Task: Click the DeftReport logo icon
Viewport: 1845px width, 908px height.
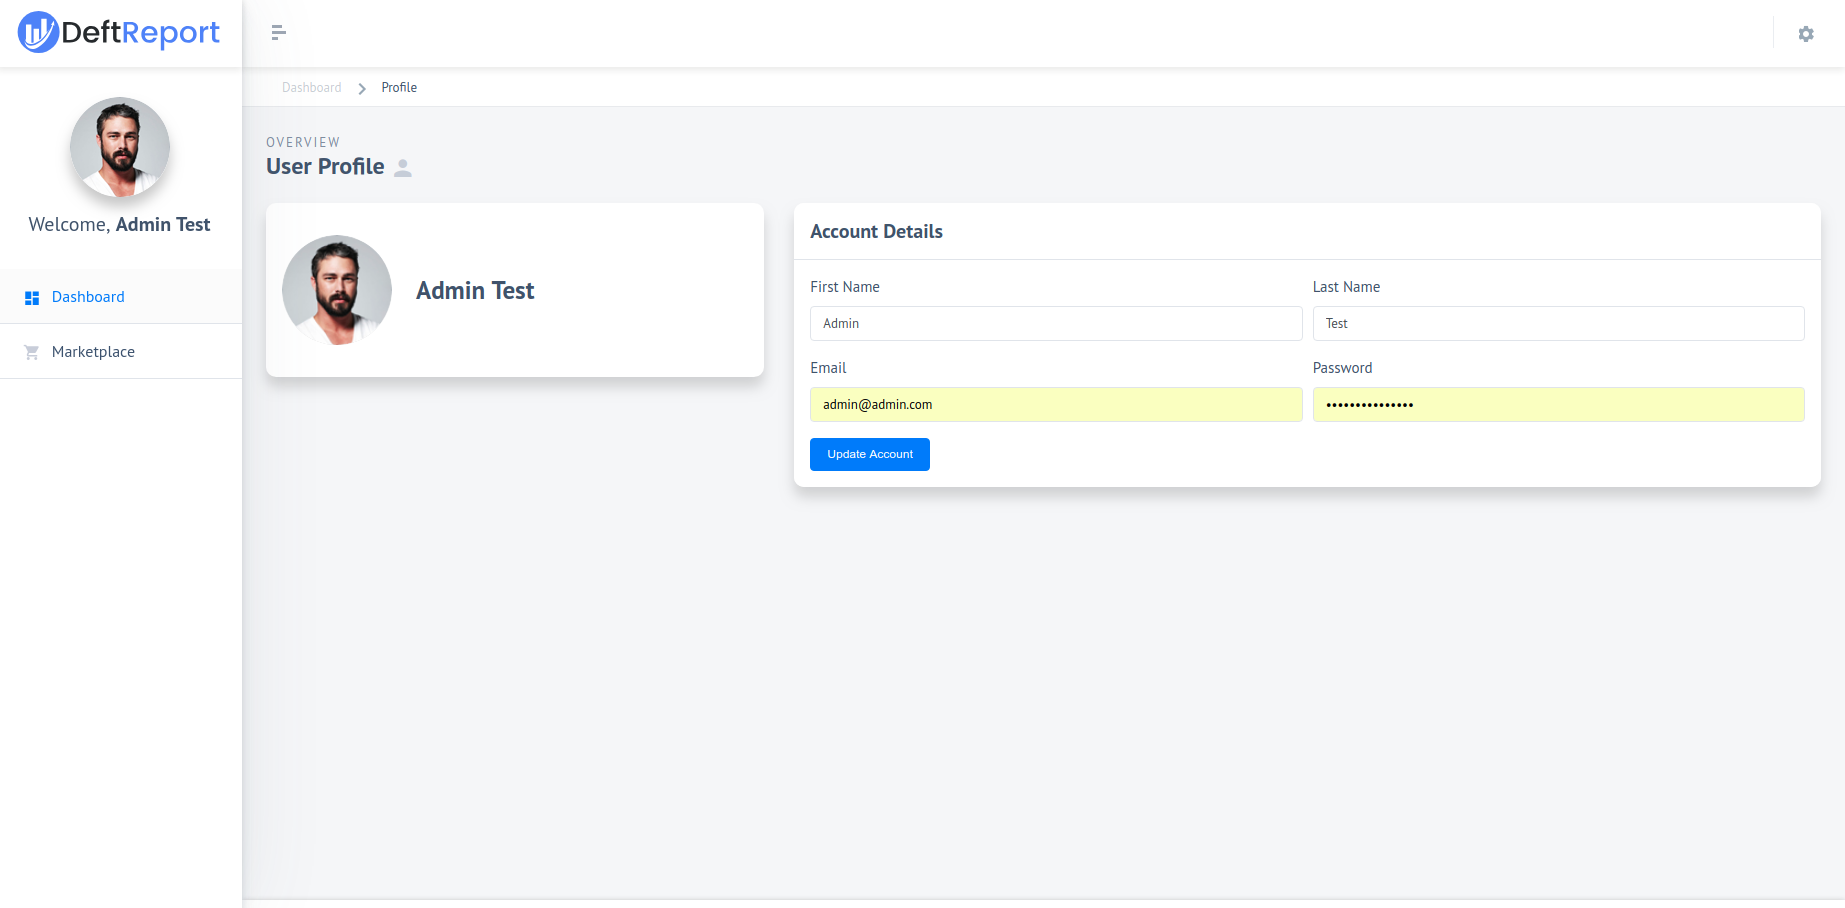Action: tap(38, 31)
